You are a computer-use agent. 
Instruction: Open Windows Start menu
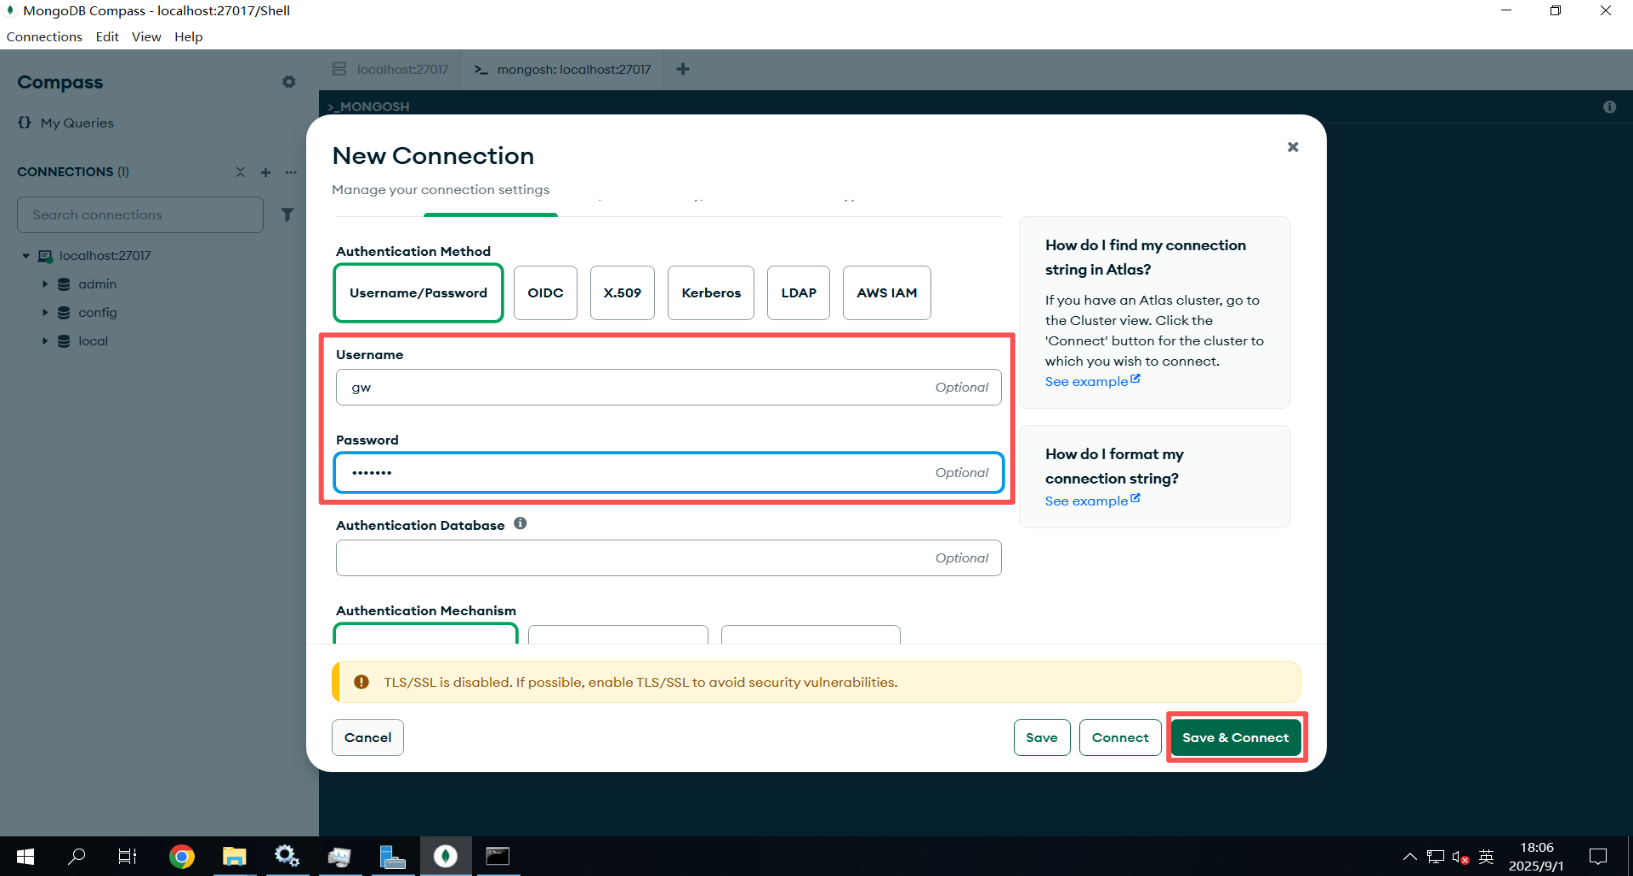click(26, 856)
